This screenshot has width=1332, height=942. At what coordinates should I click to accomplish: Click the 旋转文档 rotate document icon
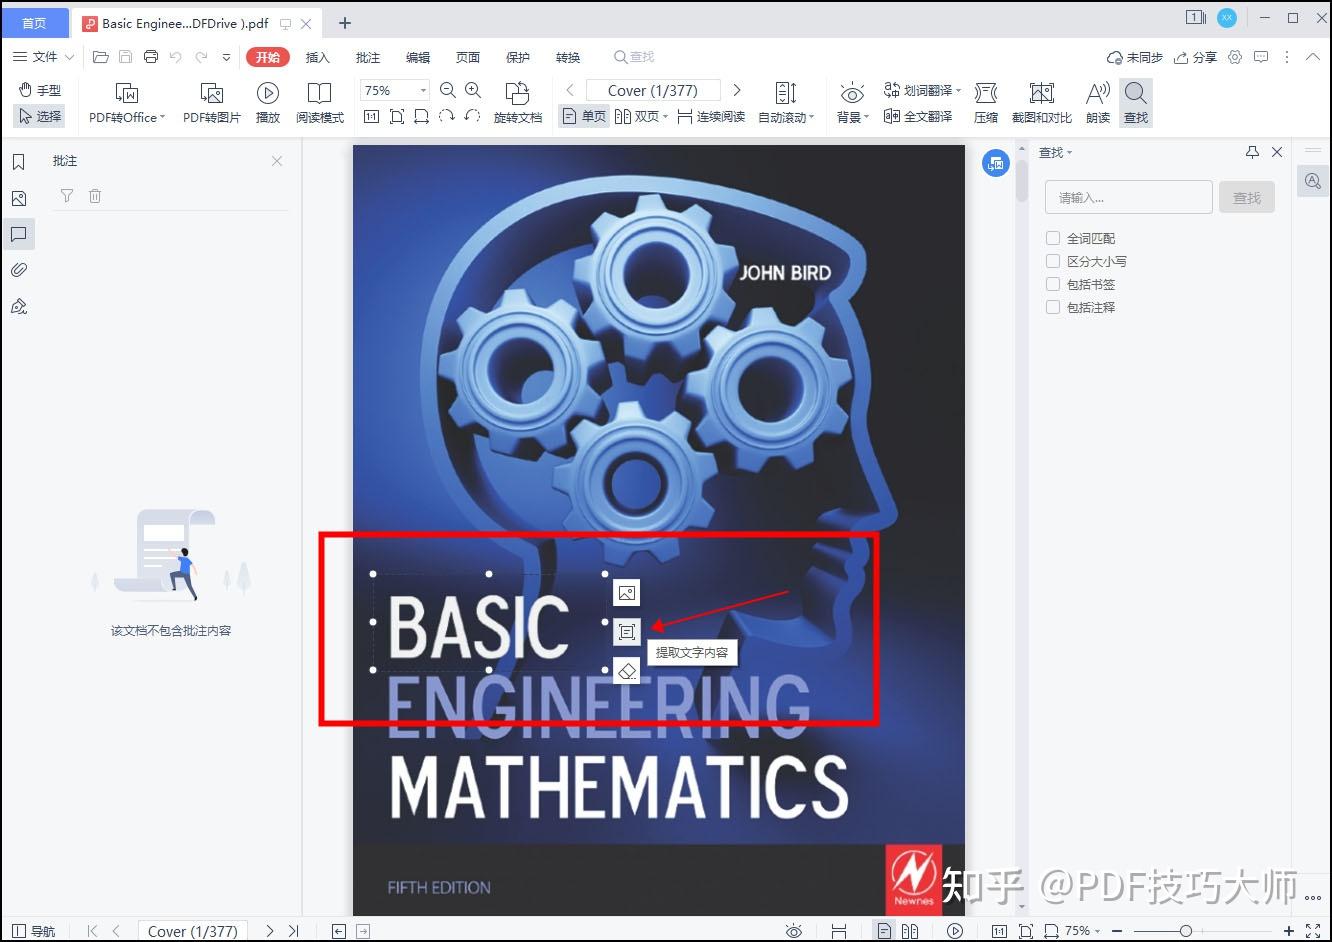coord(517,94)
